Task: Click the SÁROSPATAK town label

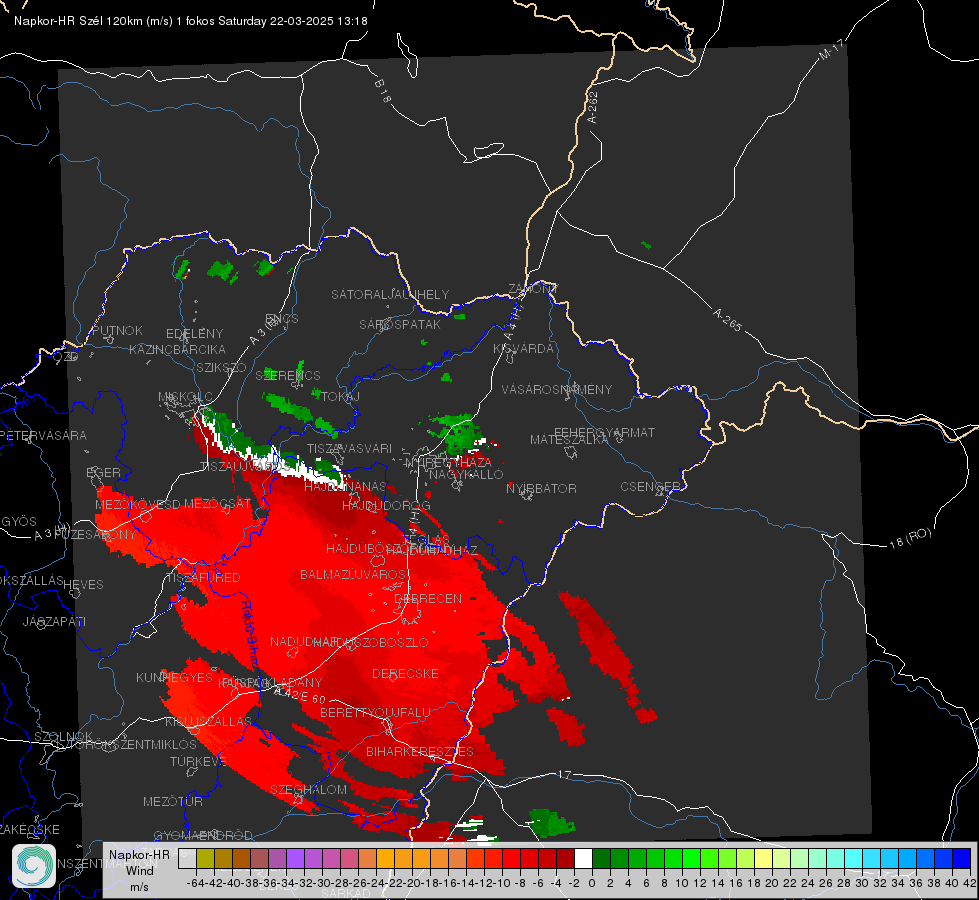Action: click(x=400, y=325)
